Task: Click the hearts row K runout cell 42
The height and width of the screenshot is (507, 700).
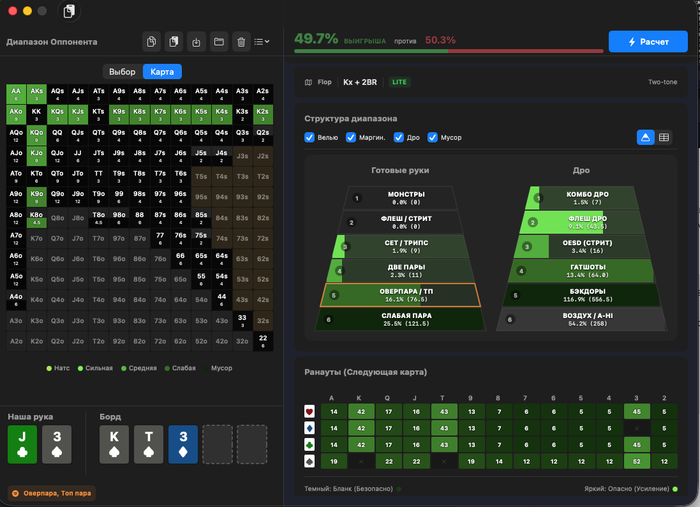Action: [x=361, y=411]
